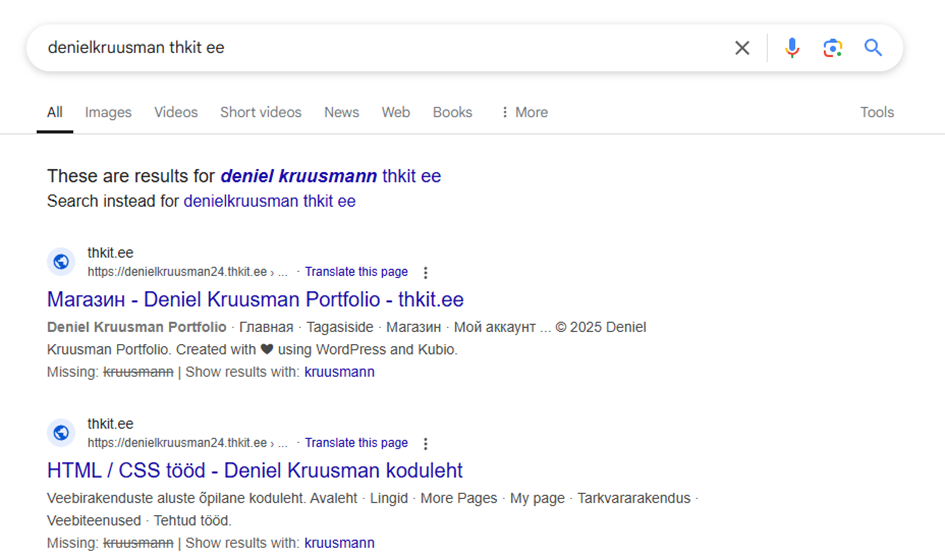Start voice search with microphone icon
Image resolution: width=945 pixels, height=558 pixels.
(x=792, y=48)
